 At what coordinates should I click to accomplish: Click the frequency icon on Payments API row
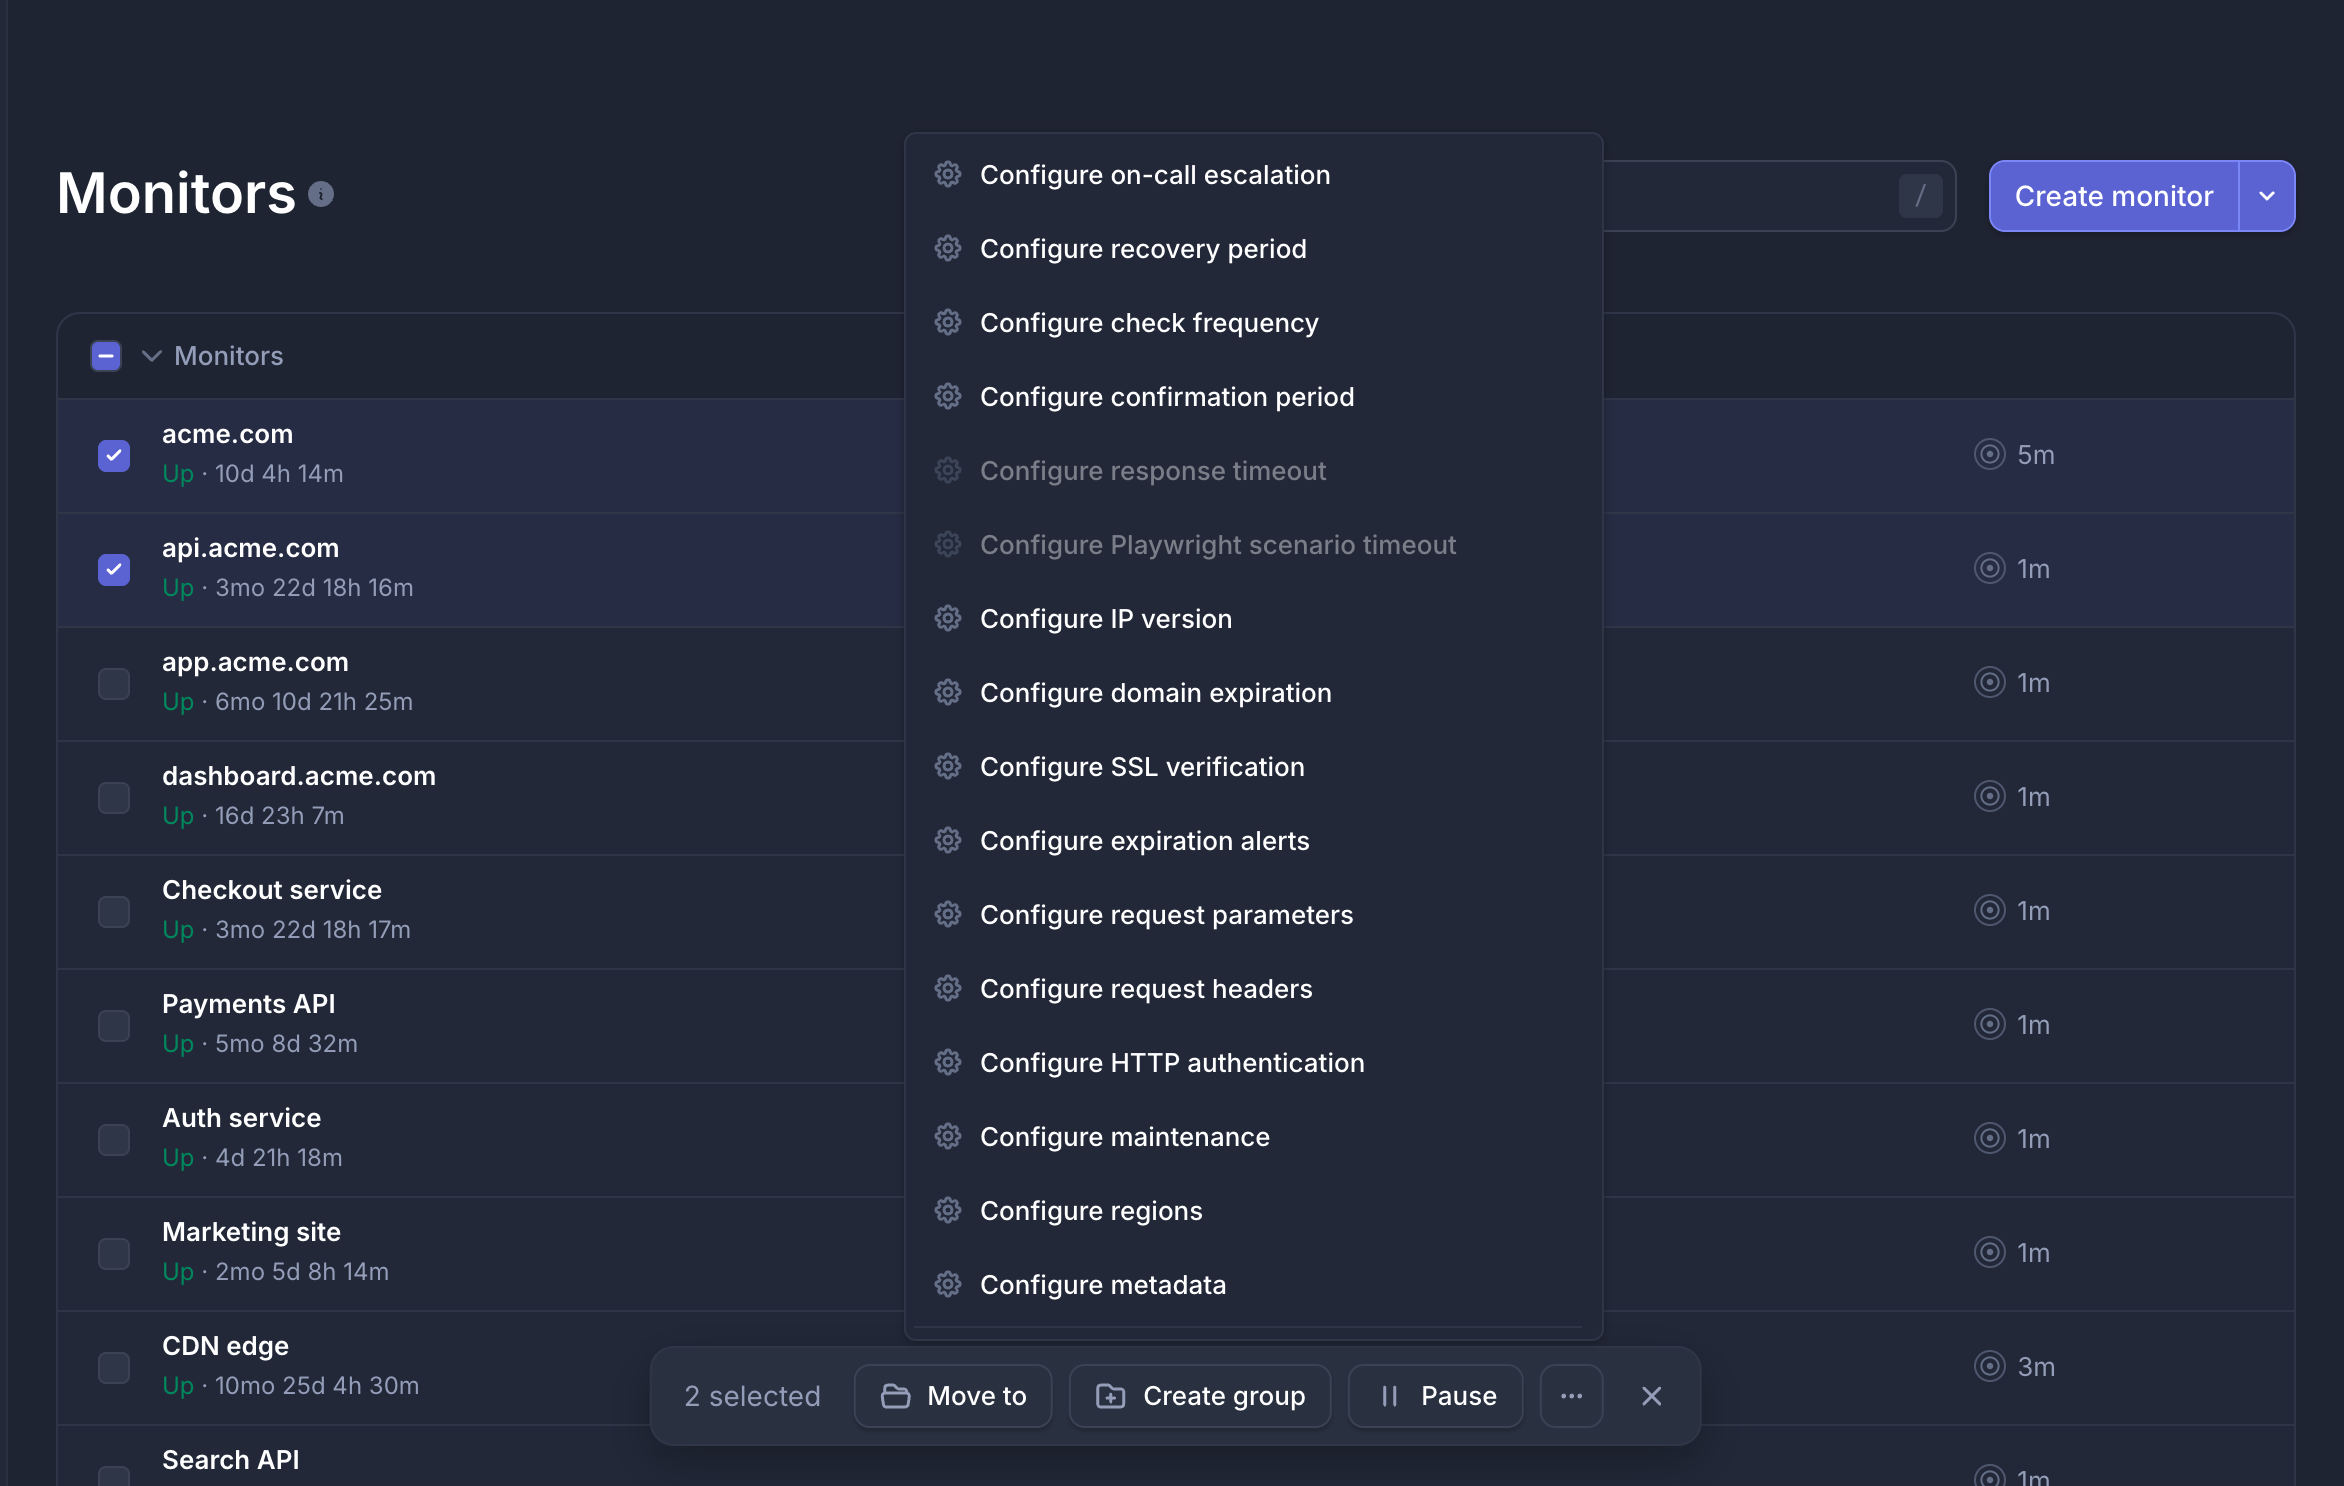click(1990, 1025)
